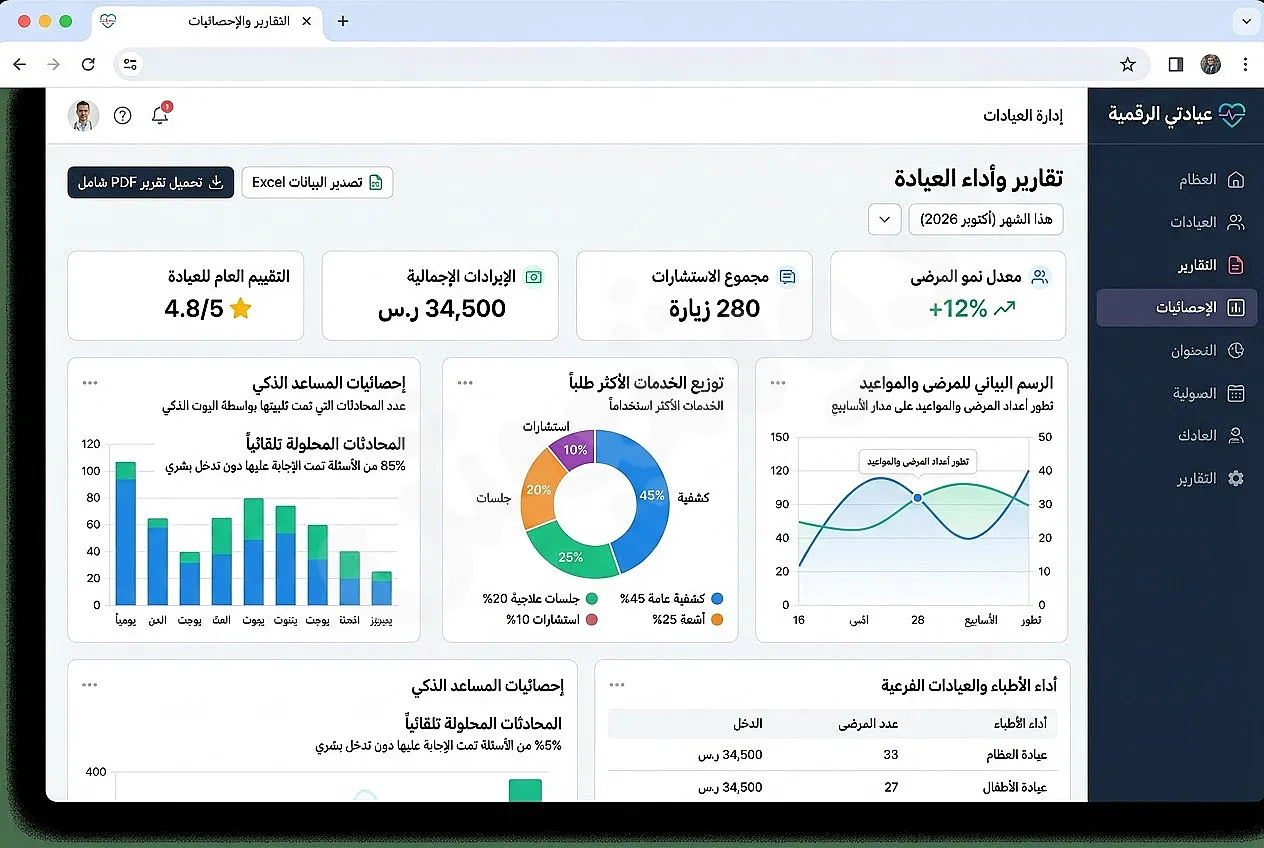Bookmark this page with the star icon
This screenshot has width=1264, height=848.
(1128, 64)
